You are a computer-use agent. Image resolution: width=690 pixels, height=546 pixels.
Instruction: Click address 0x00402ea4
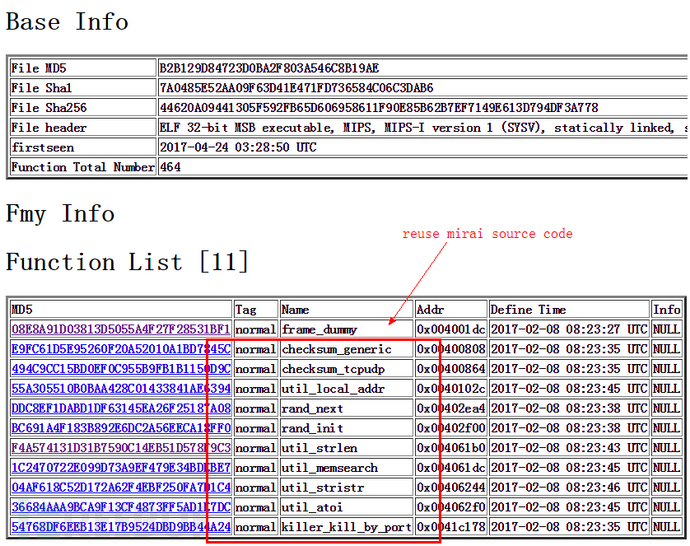coord(451,408)
